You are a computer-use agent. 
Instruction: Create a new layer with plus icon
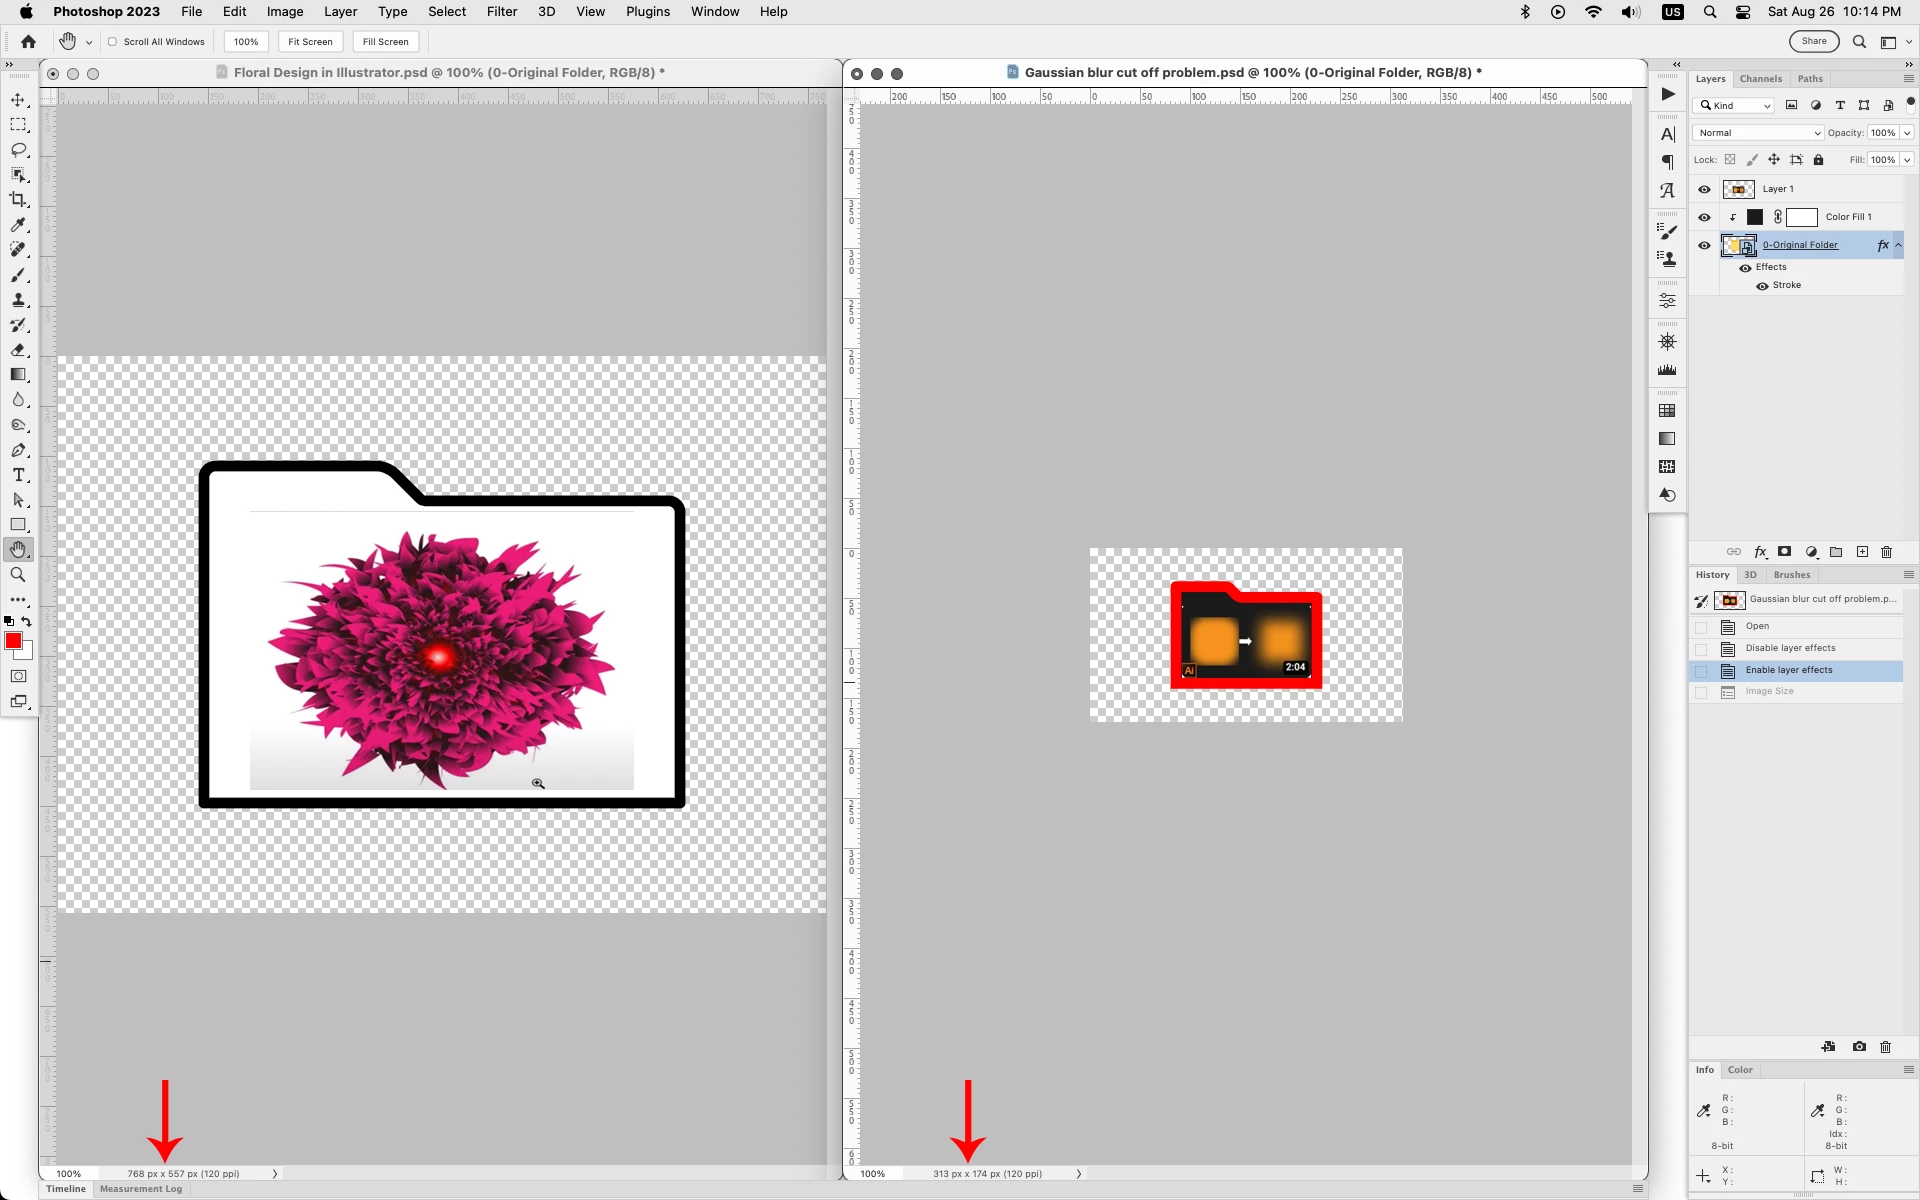1862,552
